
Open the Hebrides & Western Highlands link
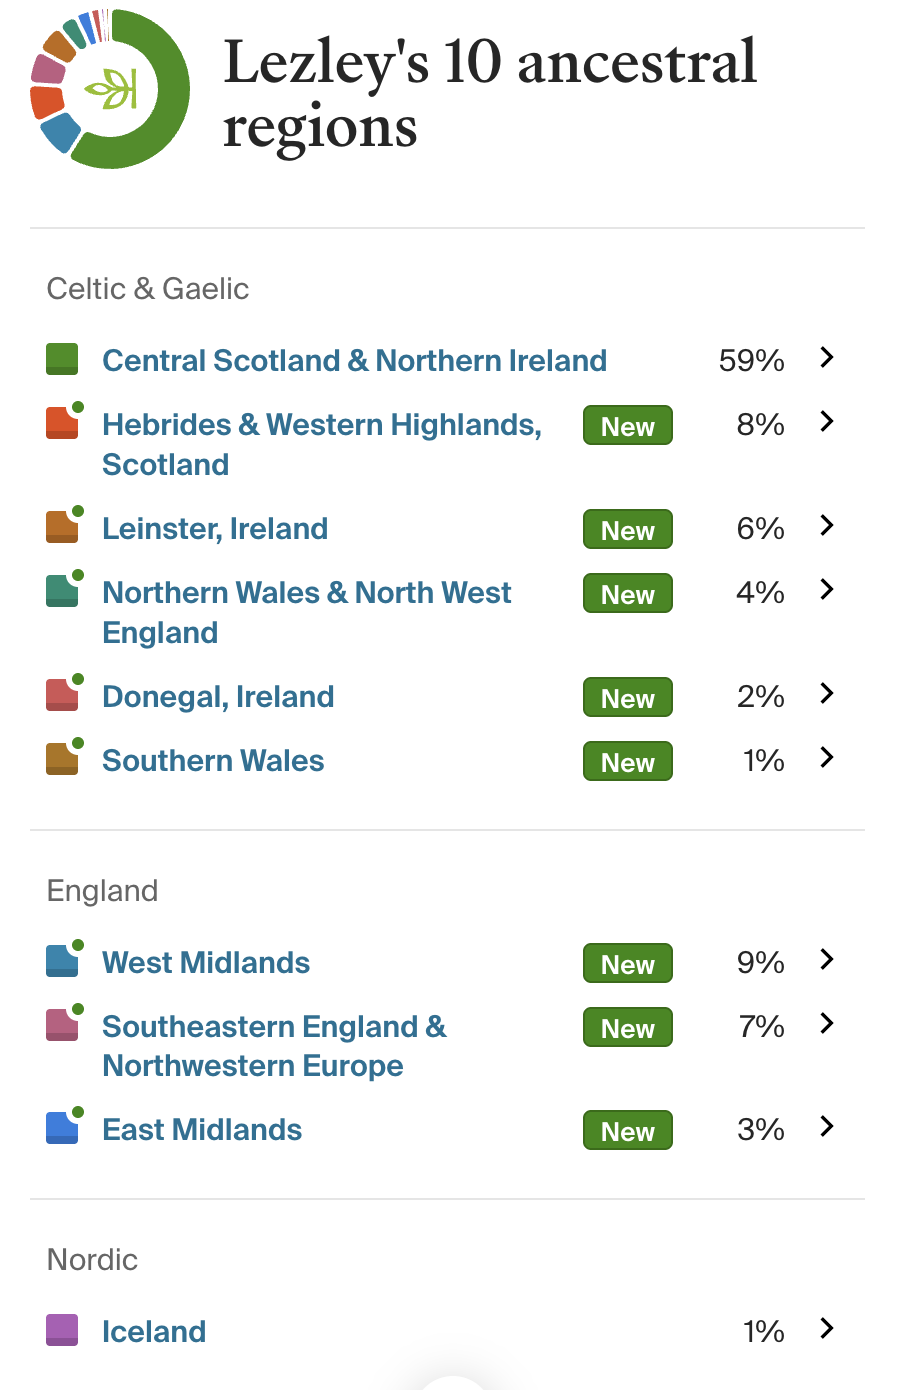coord(322,444)
